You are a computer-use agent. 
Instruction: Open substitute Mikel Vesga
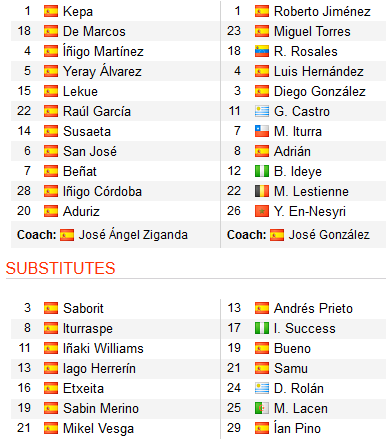tap(99, 428)
